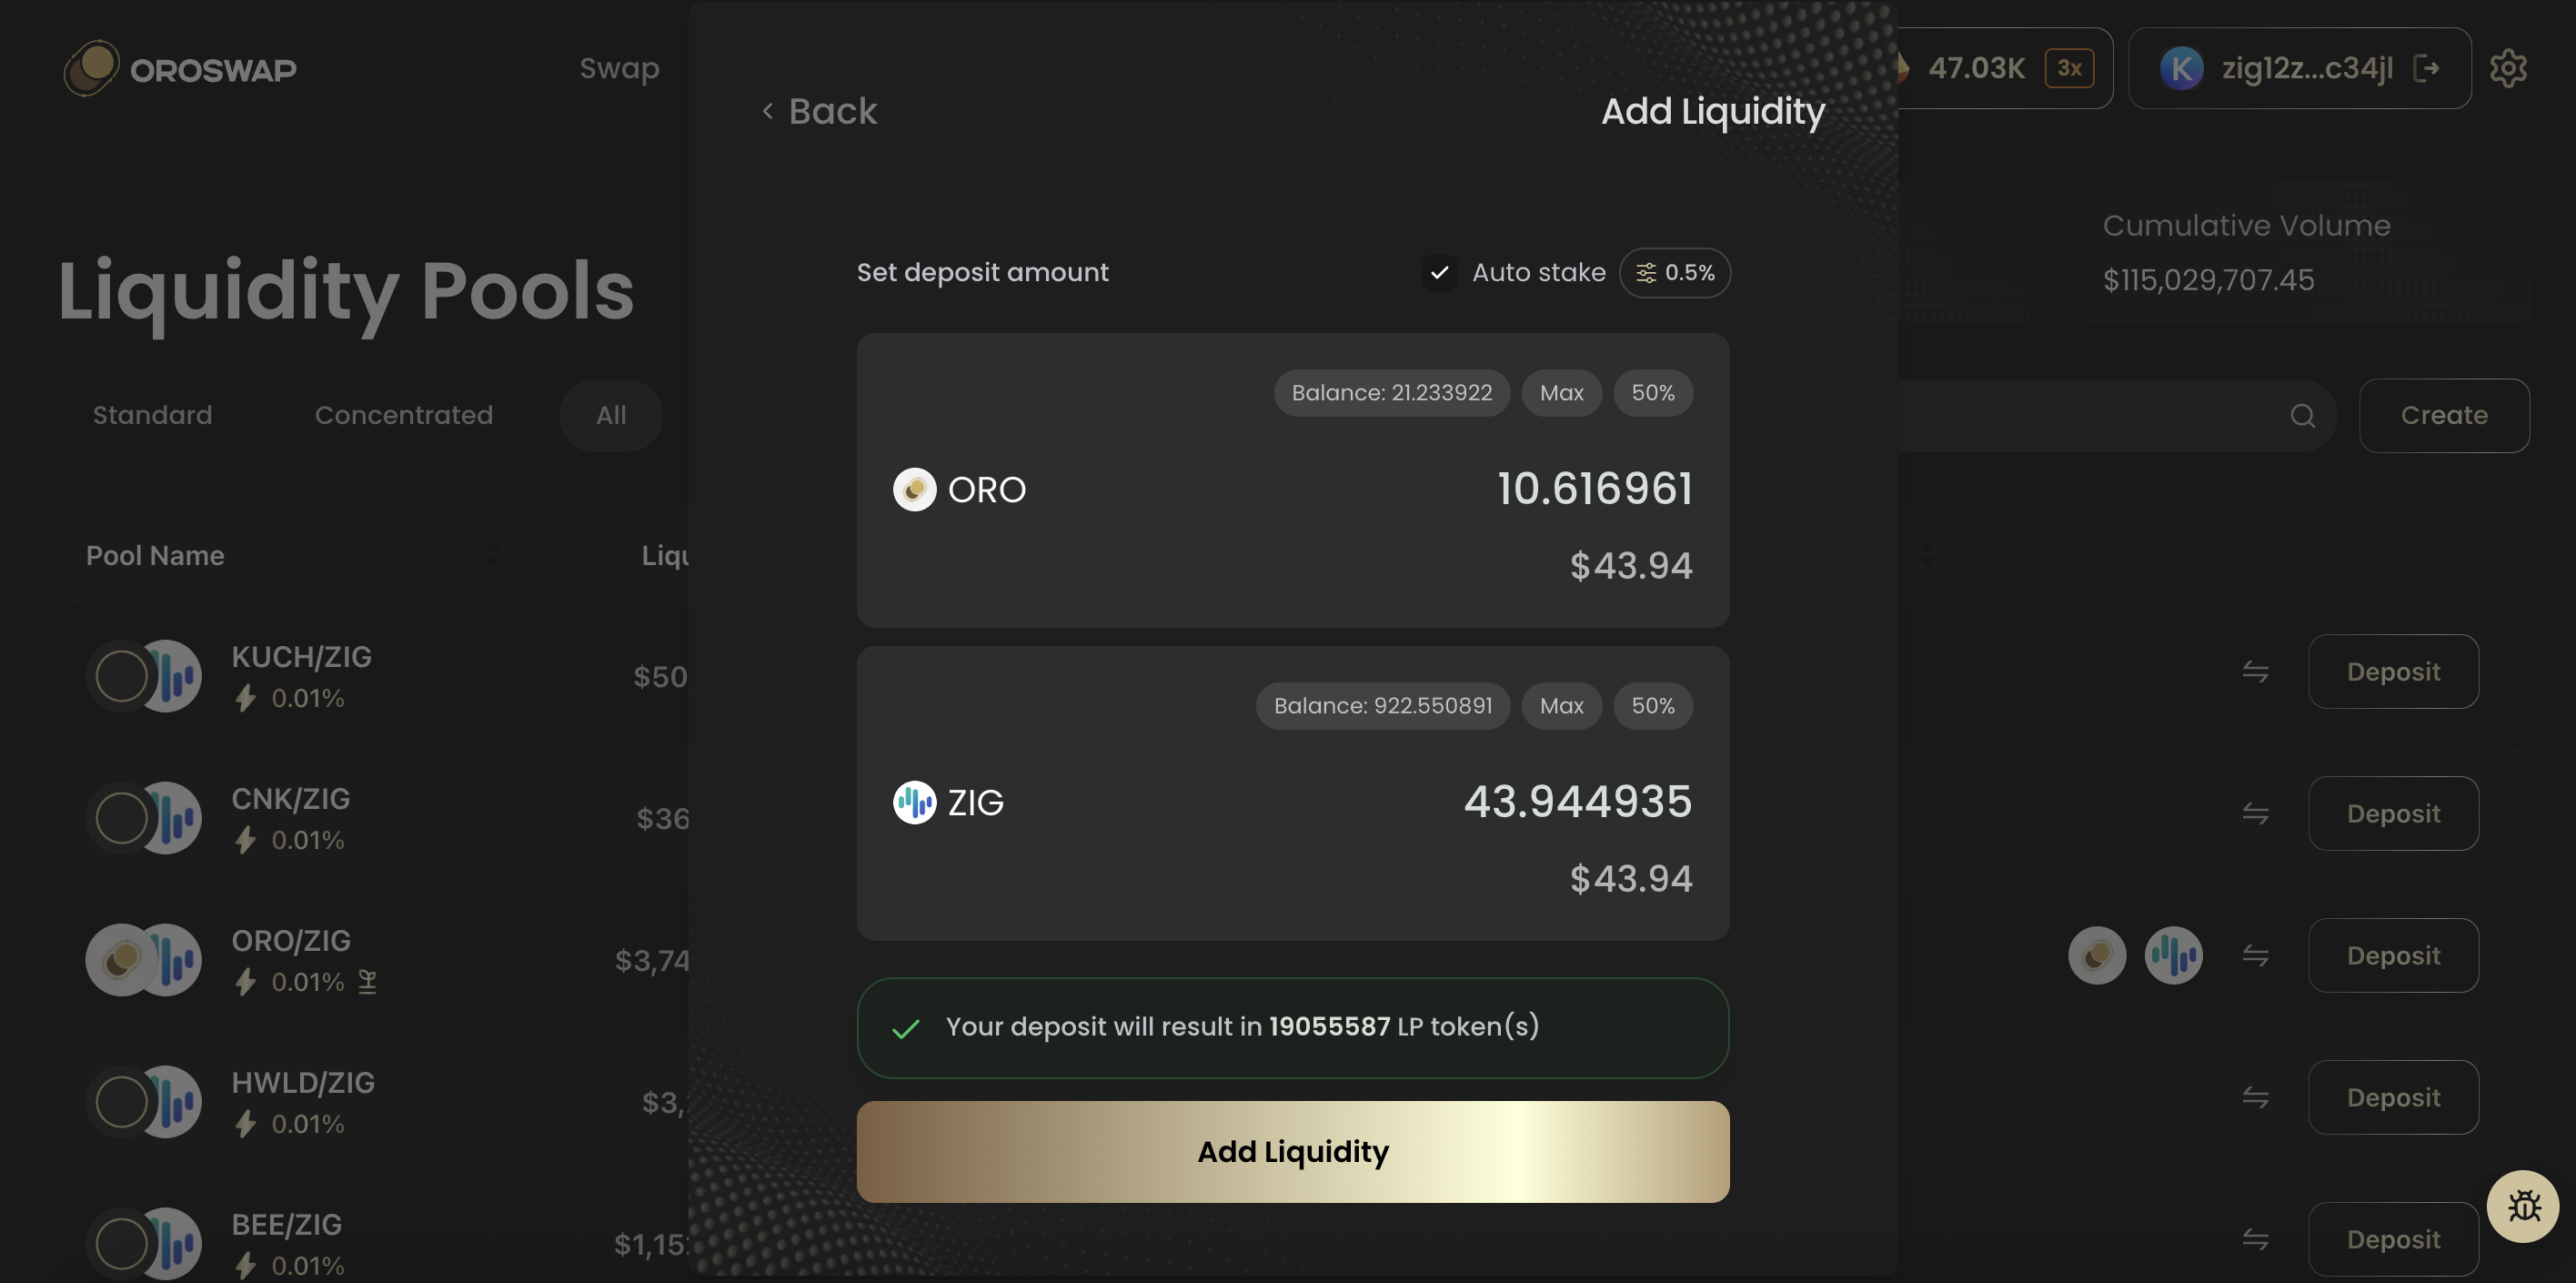The width and height of the screenshot is (2576, 1283).
Task: Toggle the Pool Name sort arrows
Action: click(492, 553)
